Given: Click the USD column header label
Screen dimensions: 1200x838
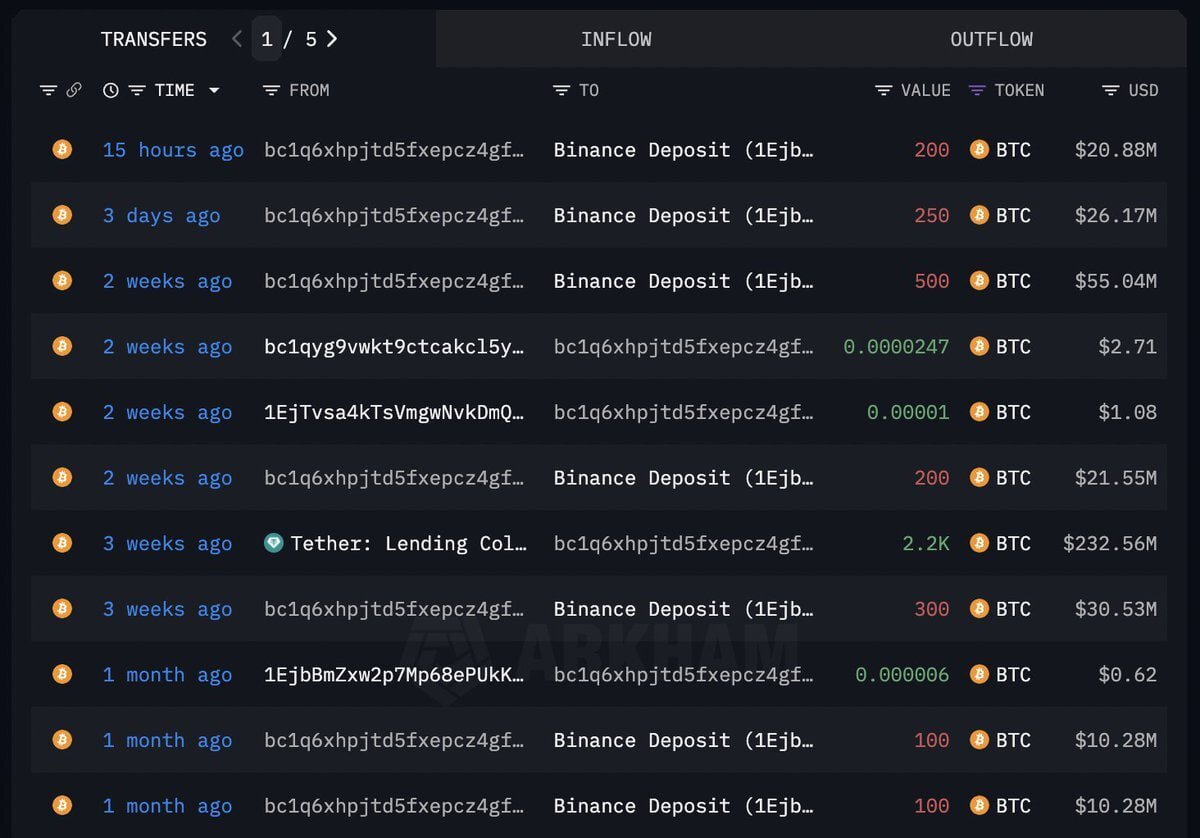Looking at the screenshot, I should click(1143, 90).
